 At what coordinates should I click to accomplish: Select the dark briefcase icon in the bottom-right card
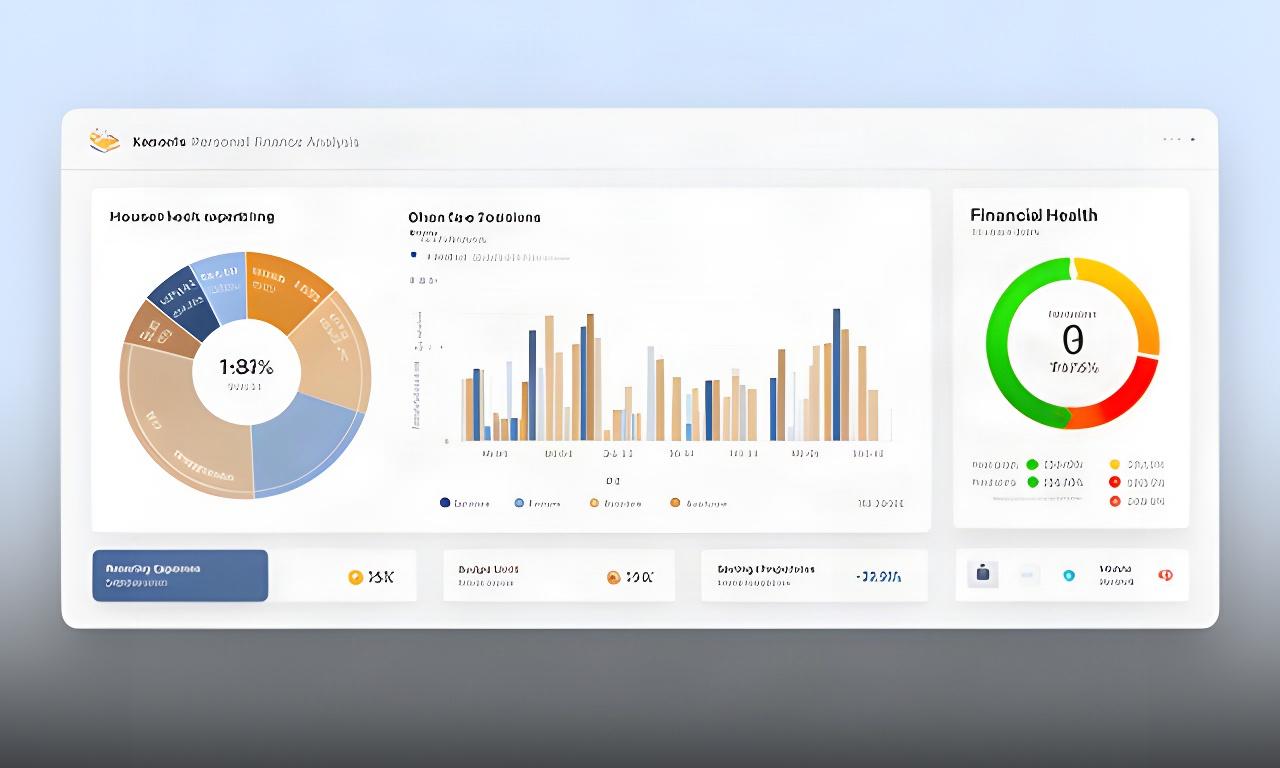pyautogui.click(x=982, y=574)
